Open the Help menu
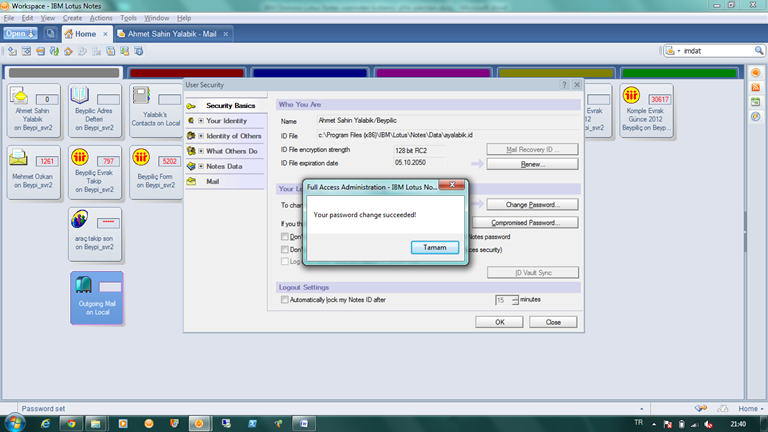Screen dimensions: 768x432 pos(184,18)
